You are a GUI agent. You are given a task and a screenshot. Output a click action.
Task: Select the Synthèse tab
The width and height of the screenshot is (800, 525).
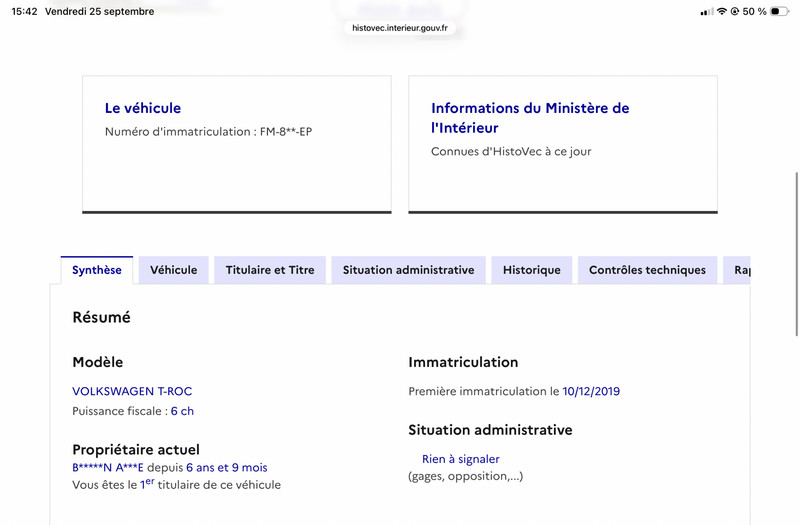pyautogui.click(x=97, y=270)
